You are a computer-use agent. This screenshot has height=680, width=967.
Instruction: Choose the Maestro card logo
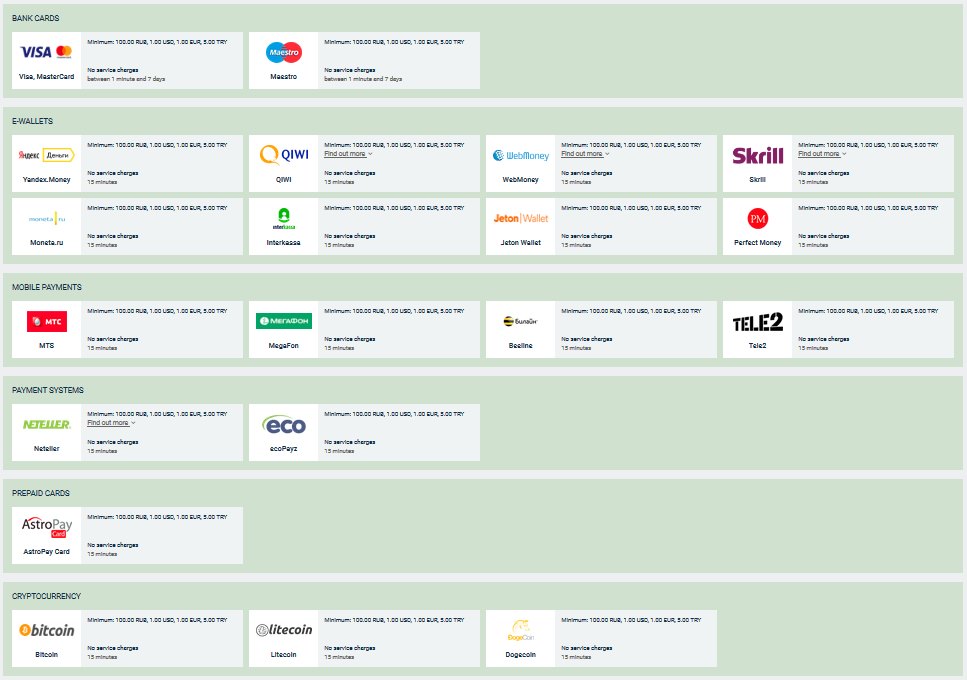click(284, 52)
